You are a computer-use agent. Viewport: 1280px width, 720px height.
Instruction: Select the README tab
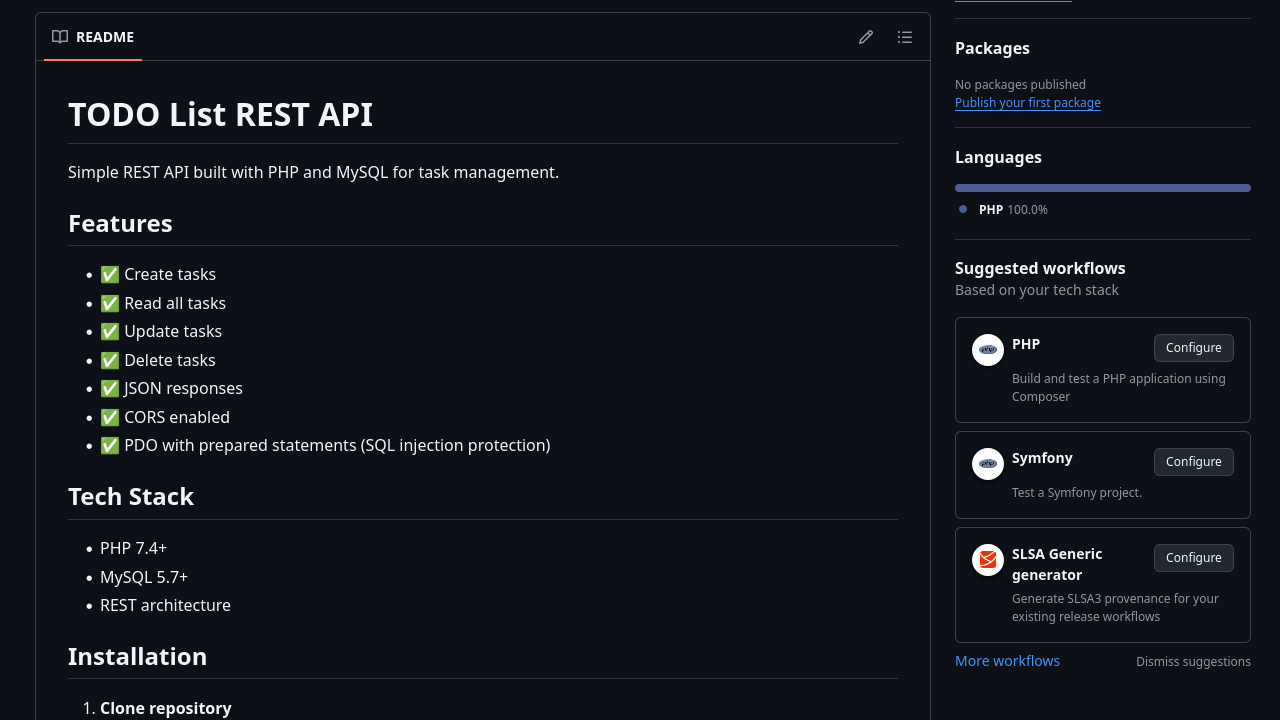[93, 37]
